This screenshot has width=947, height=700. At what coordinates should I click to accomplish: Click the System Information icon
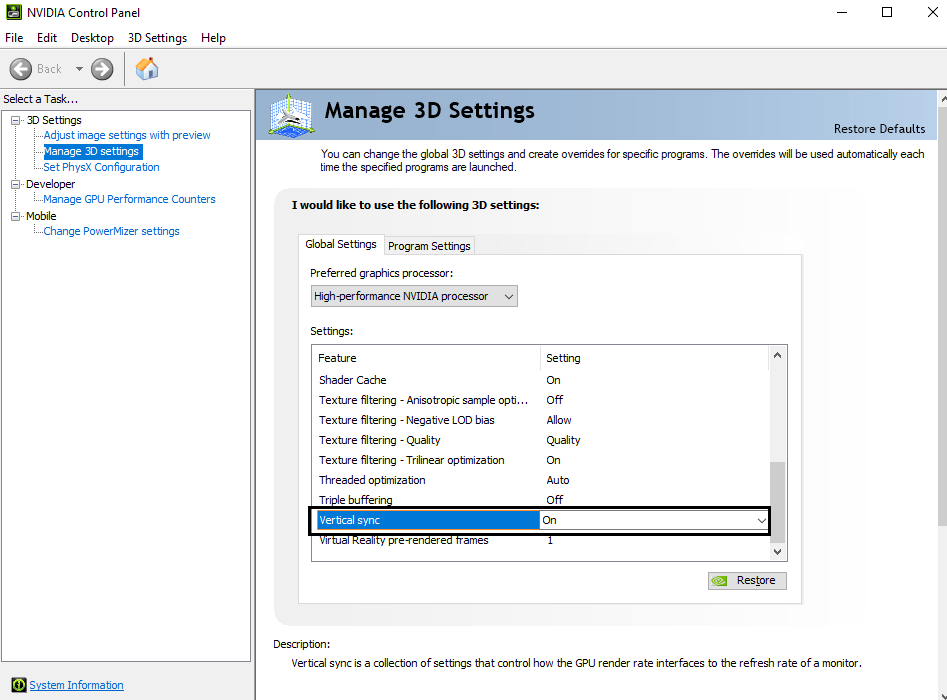point(19,685)
